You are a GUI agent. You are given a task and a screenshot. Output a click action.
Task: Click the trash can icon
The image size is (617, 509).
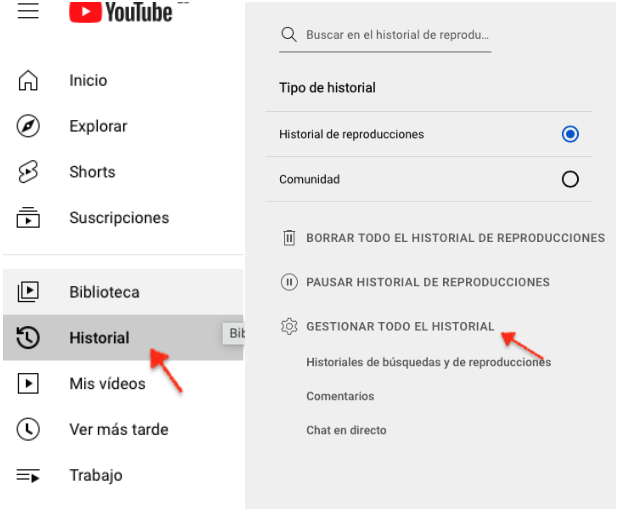tap(289, 238)
